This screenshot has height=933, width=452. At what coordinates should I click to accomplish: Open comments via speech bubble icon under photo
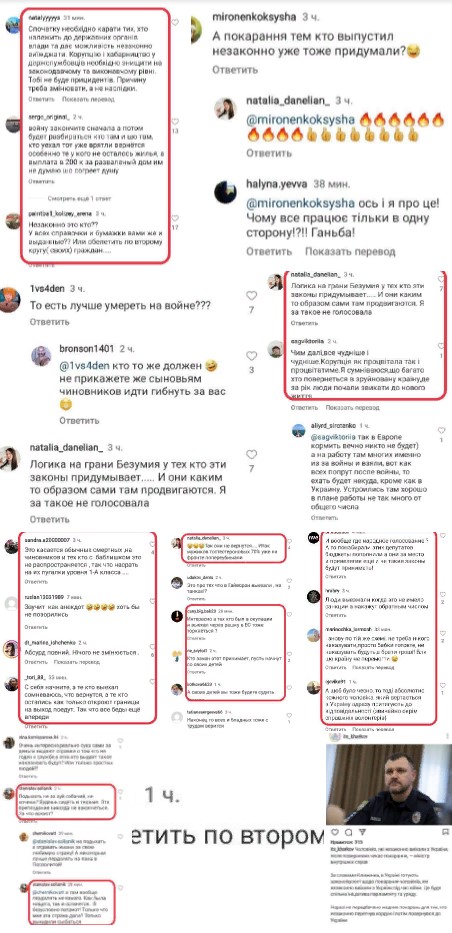point(347,832)
